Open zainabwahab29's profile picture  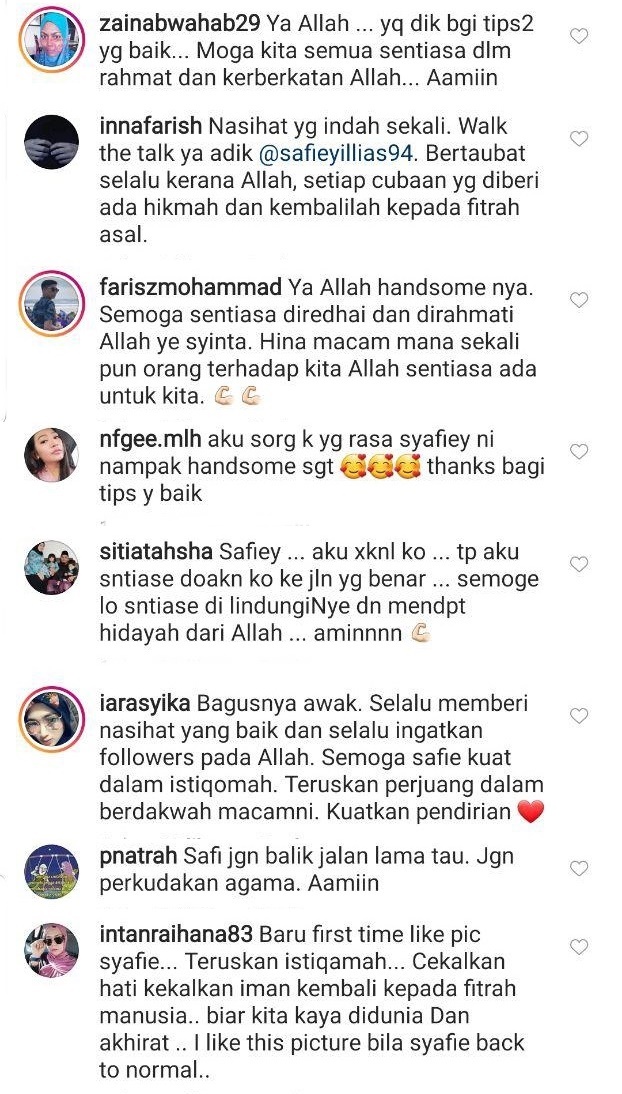pyautogui.click(x=52, y=40)
